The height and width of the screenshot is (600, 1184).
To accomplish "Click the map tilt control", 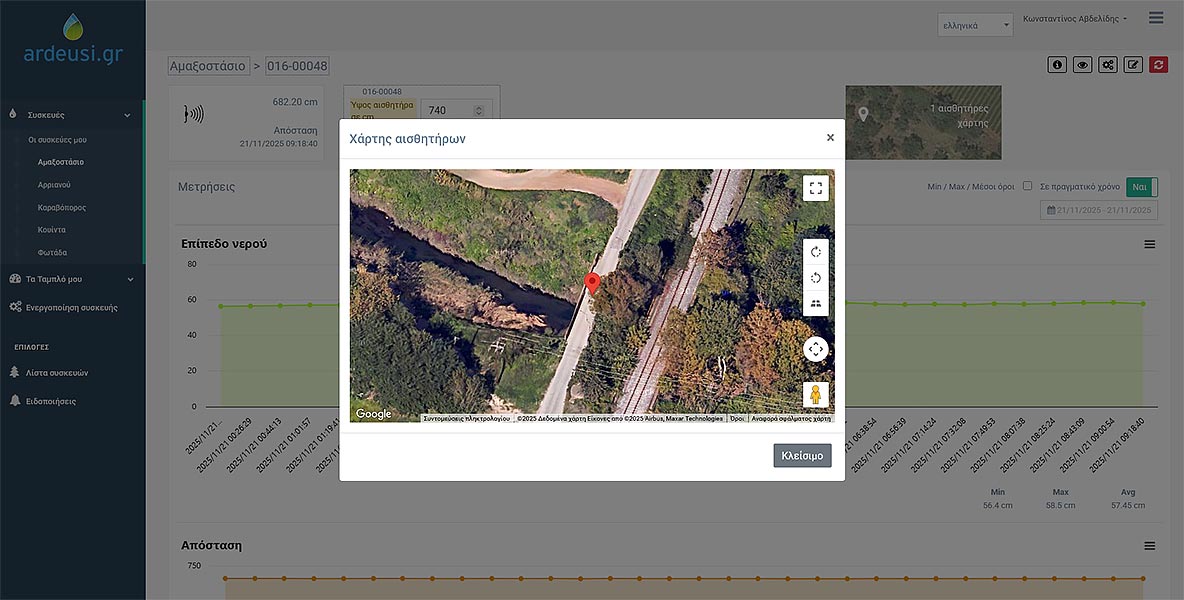I will tap(816, 303).
